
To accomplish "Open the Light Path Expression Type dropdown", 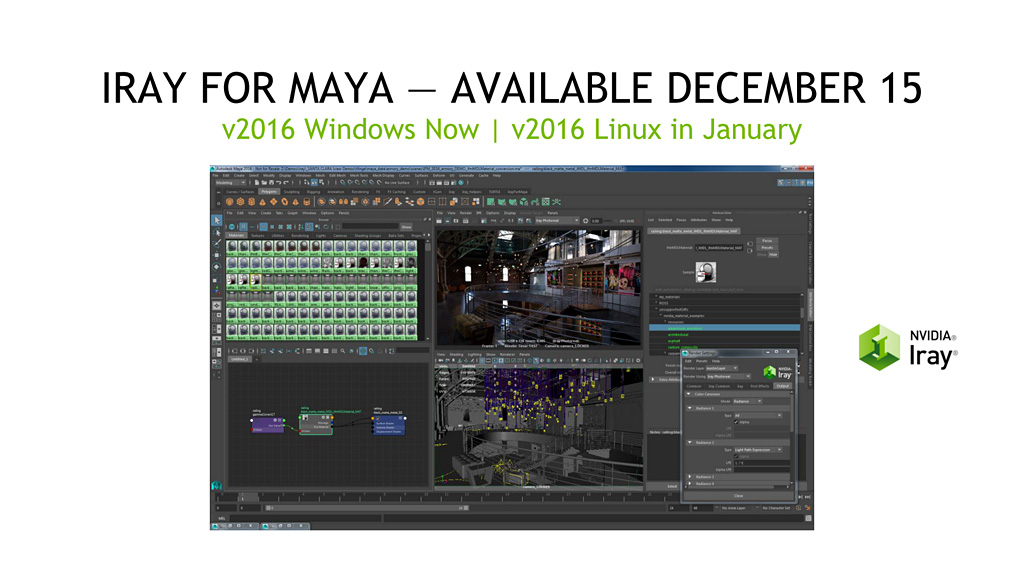I will 758,449.
